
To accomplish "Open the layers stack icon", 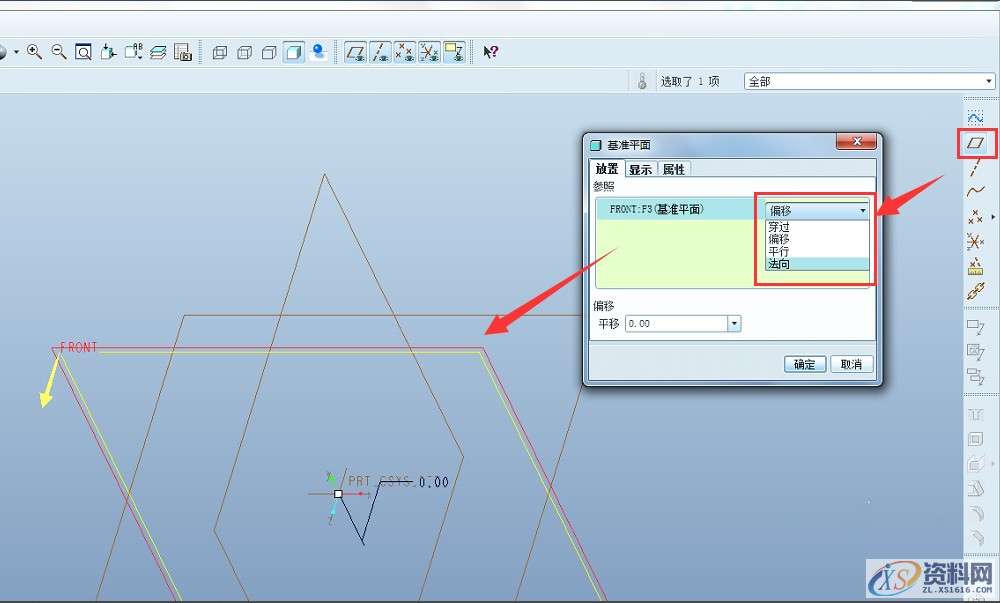I will [158, 51].
